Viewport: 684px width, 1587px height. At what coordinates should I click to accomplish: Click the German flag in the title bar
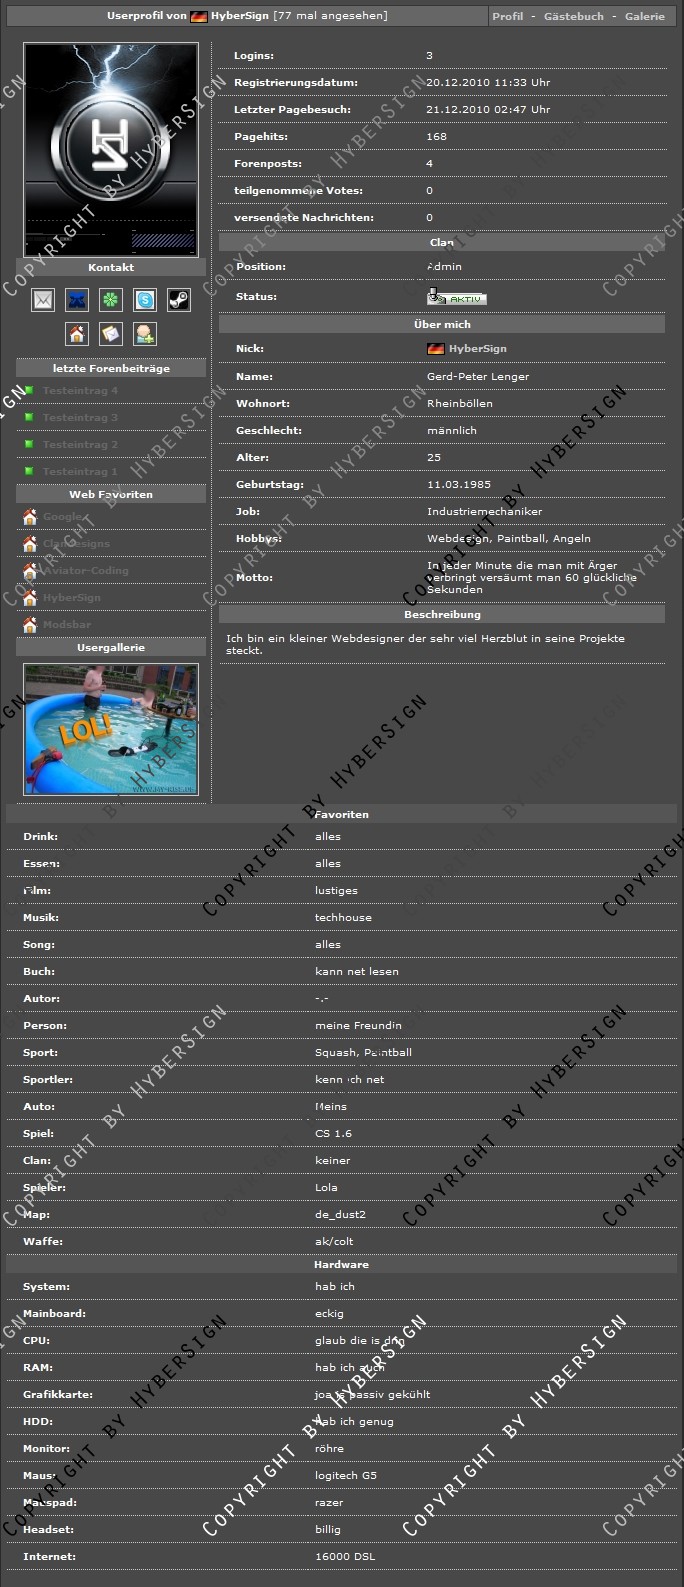(199, 16)
